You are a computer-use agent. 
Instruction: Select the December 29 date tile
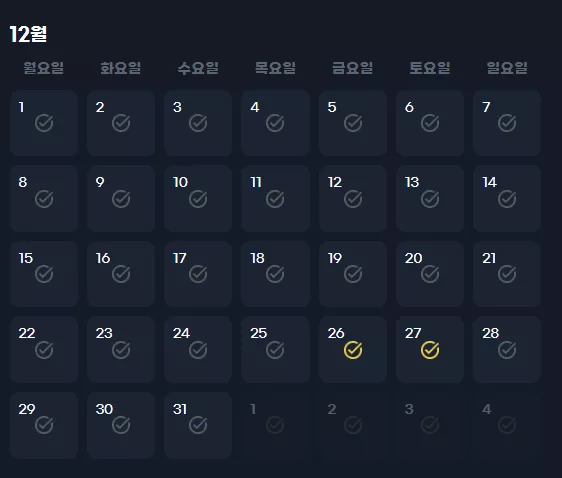(x=44, y=425)
